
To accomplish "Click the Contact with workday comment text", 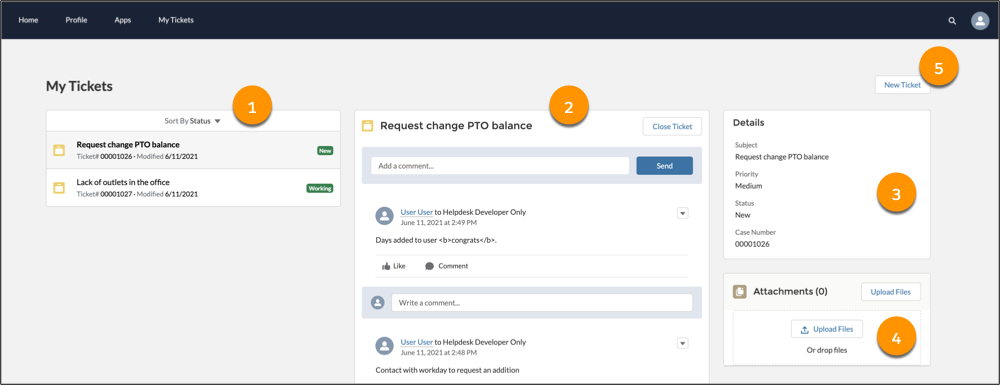I will [x=448, y=370].
